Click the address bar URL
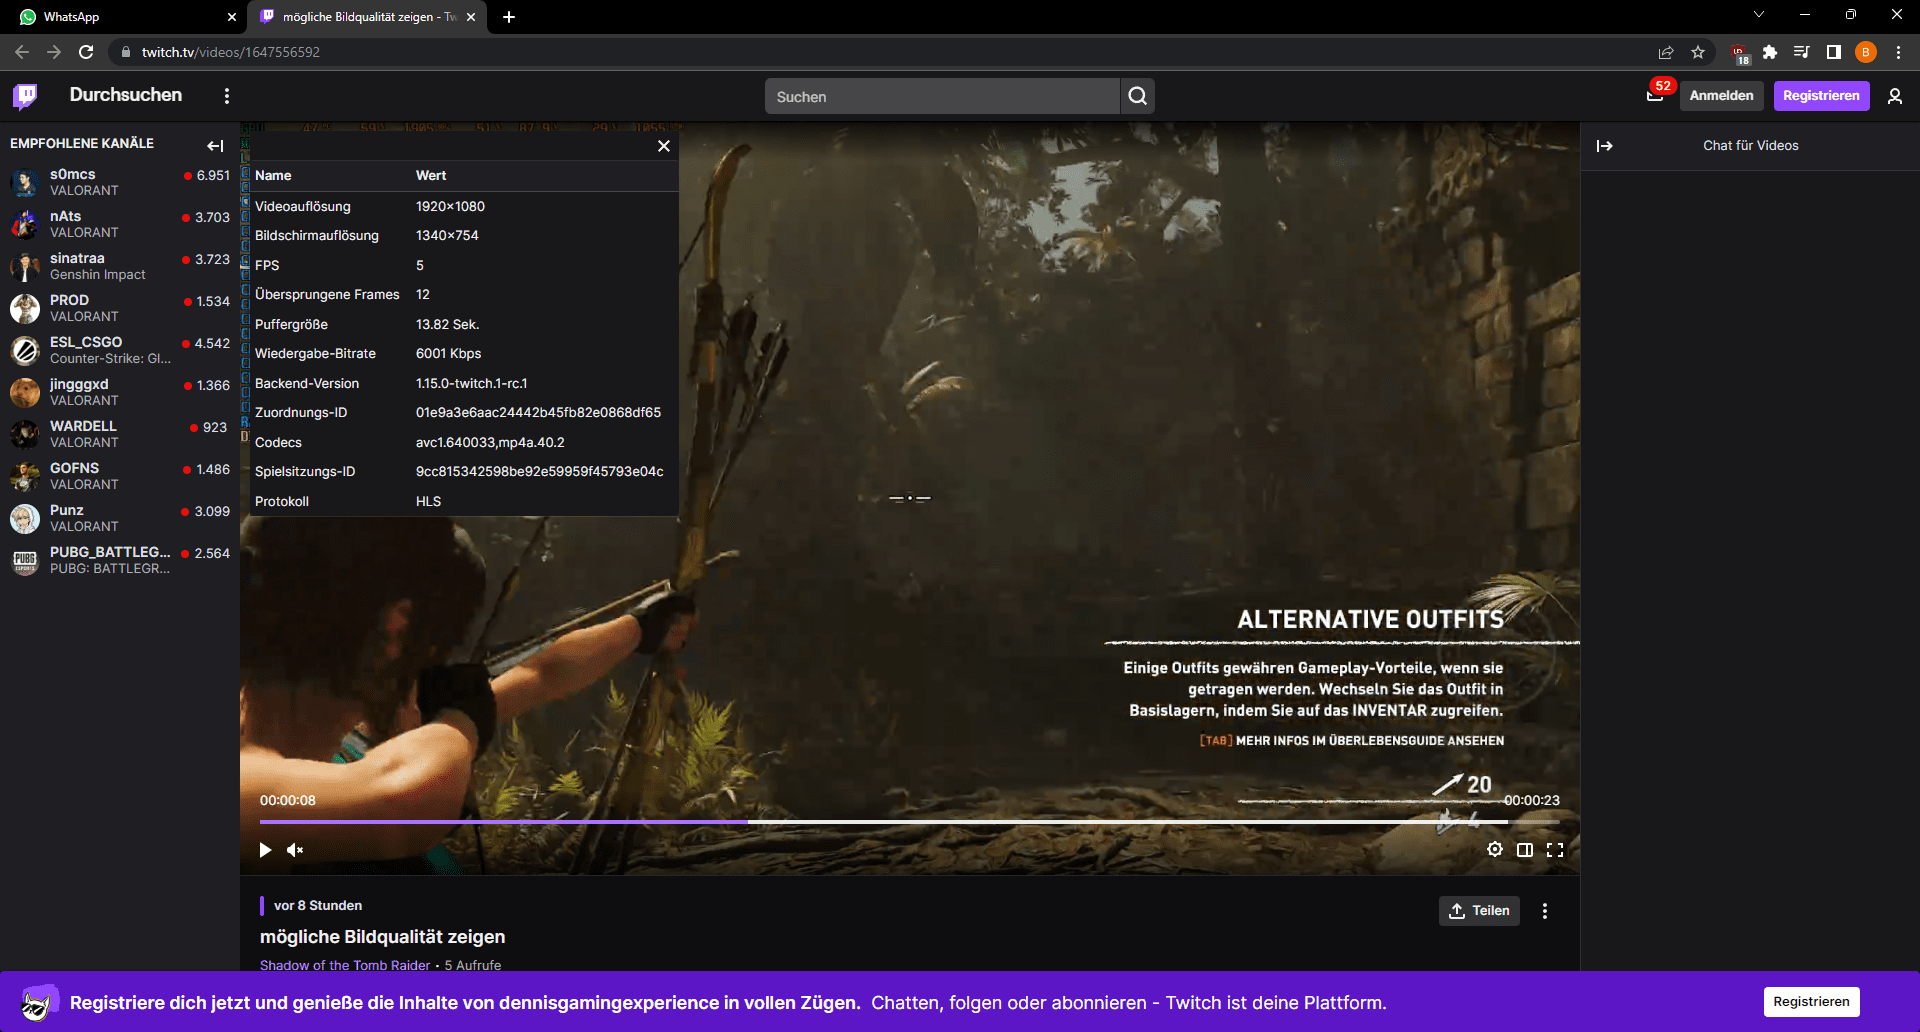1920x1032 pixels. [x=231, y=52]
